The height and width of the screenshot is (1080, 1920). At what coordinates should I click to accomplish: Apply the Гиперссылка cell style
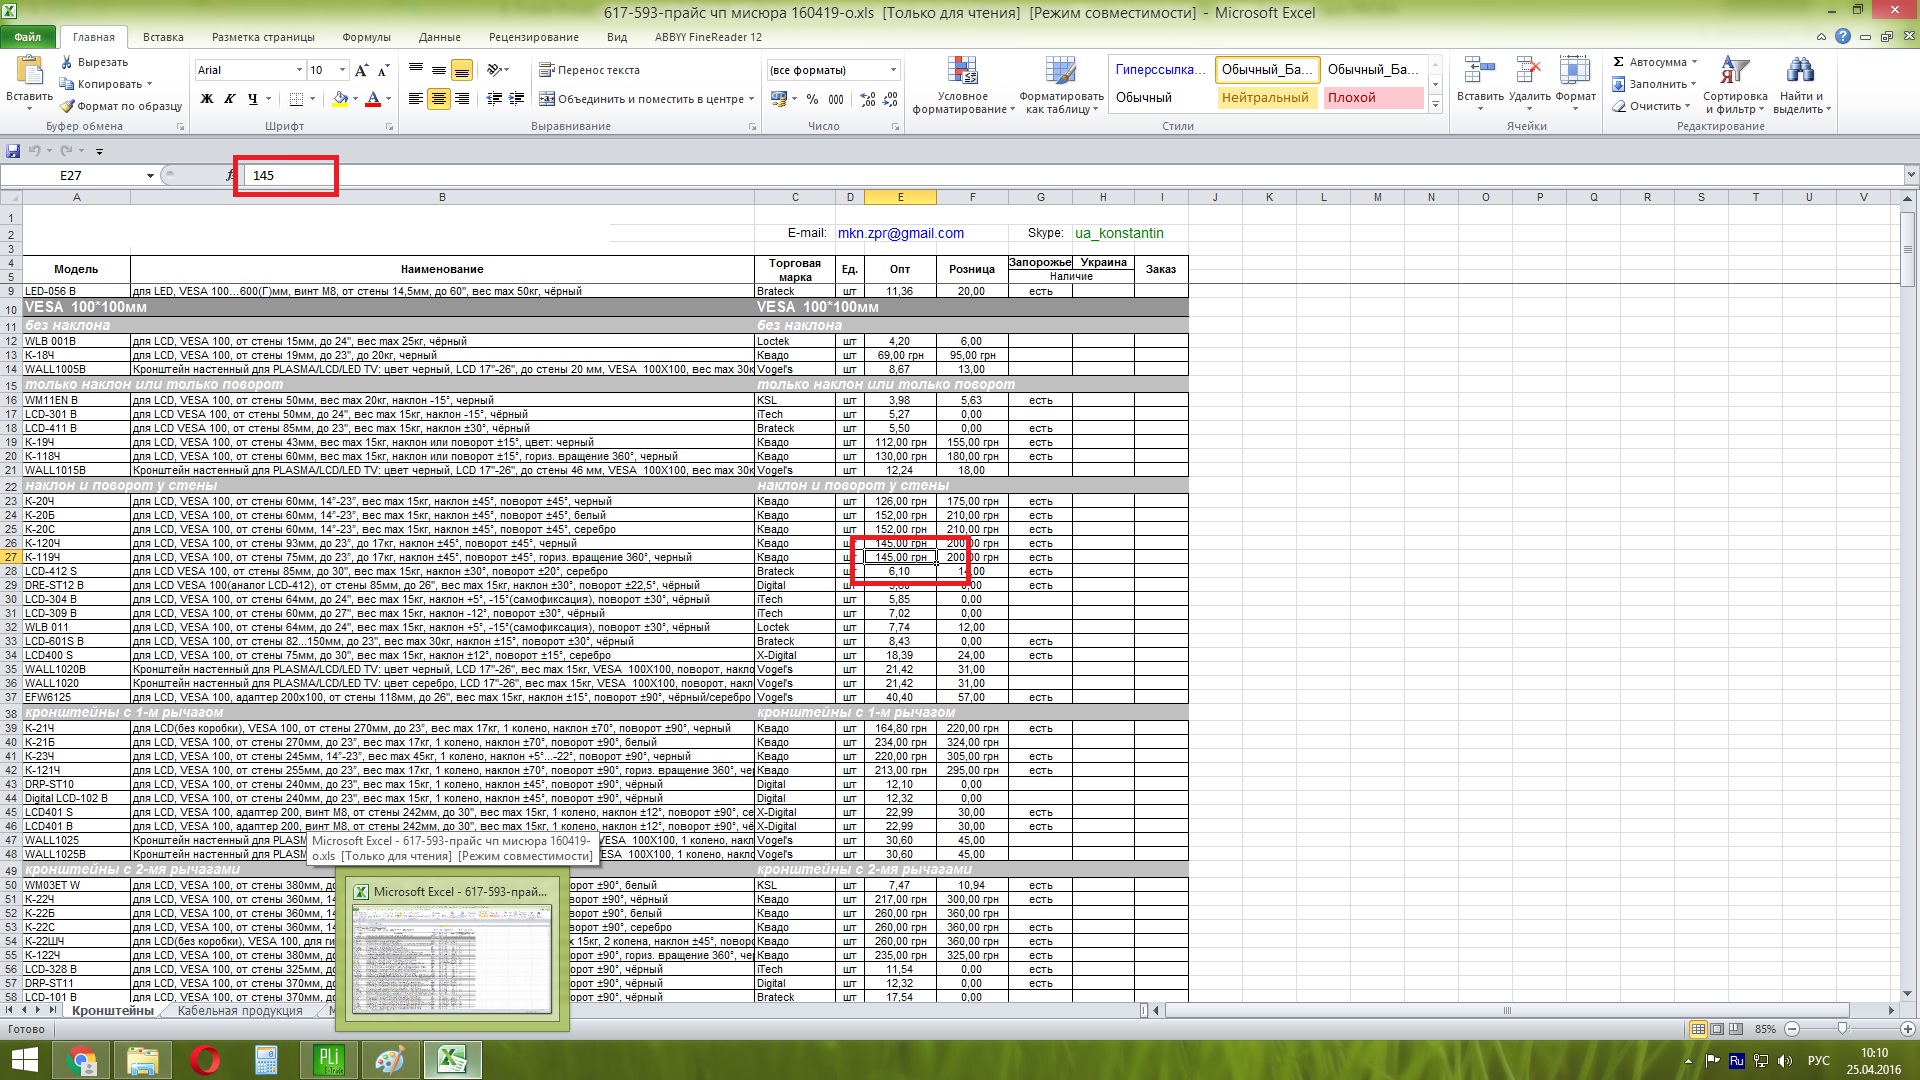1160,69
